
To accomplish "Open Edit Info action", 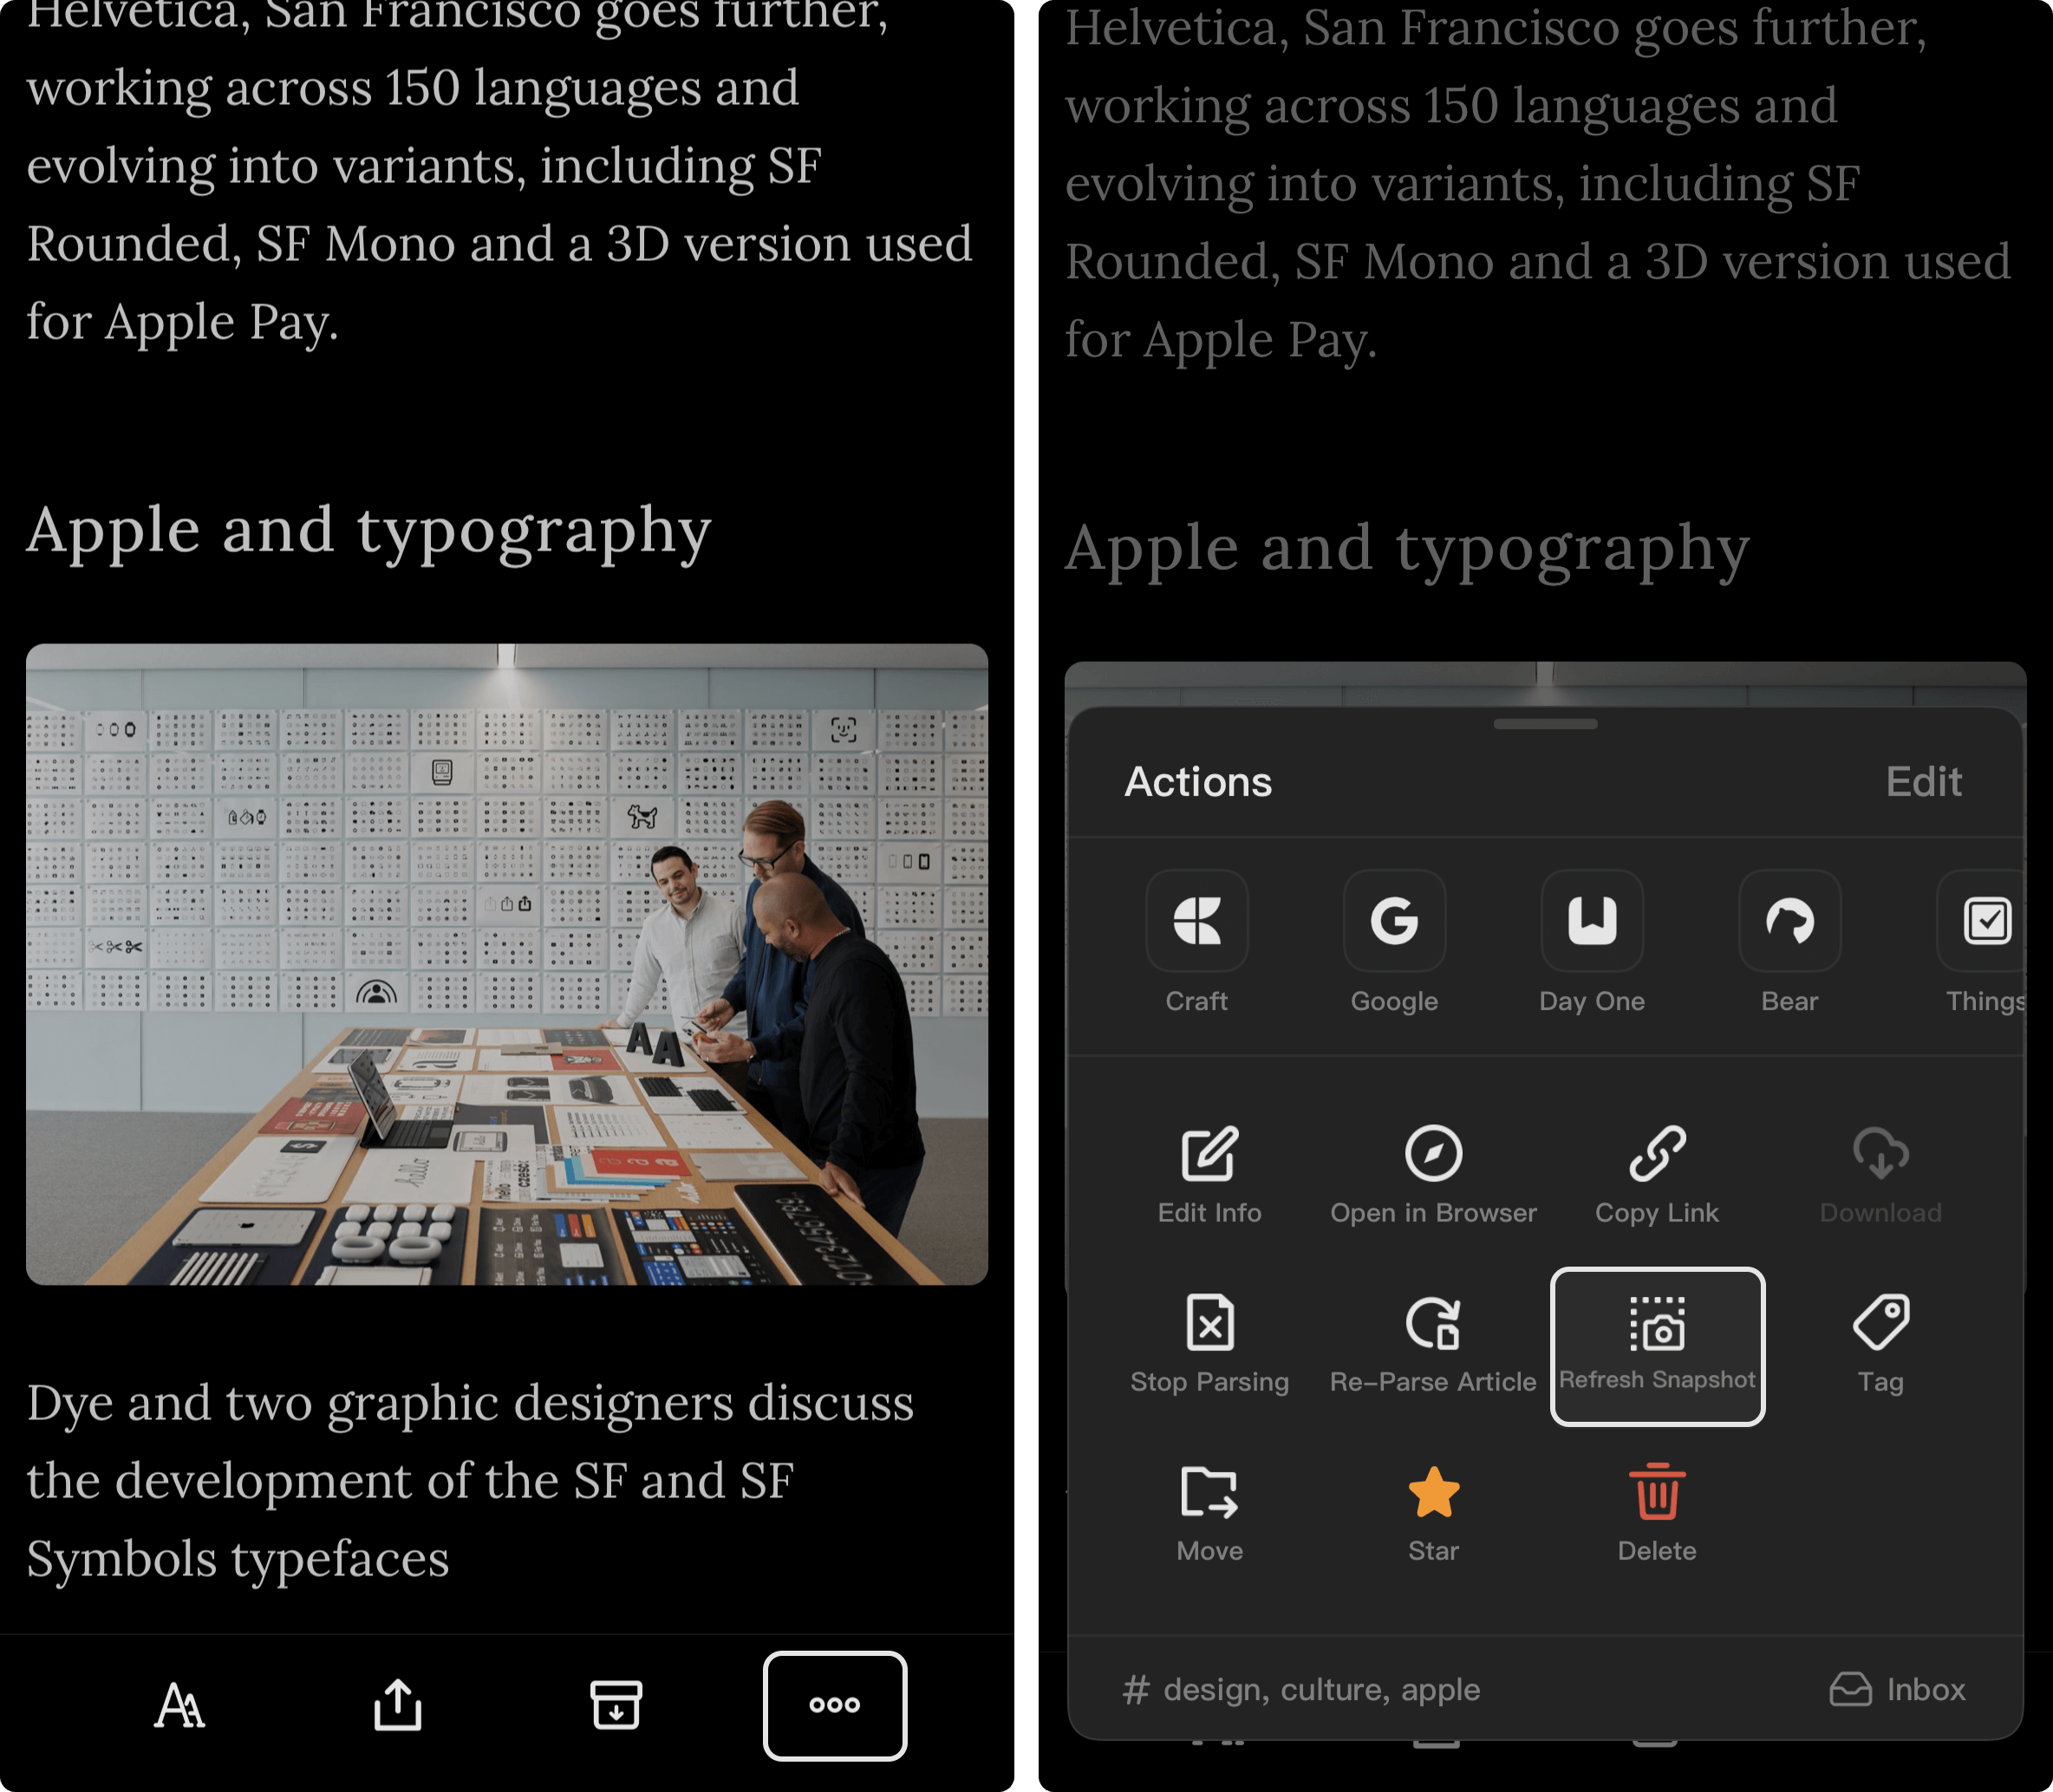I will 1210,1175.
